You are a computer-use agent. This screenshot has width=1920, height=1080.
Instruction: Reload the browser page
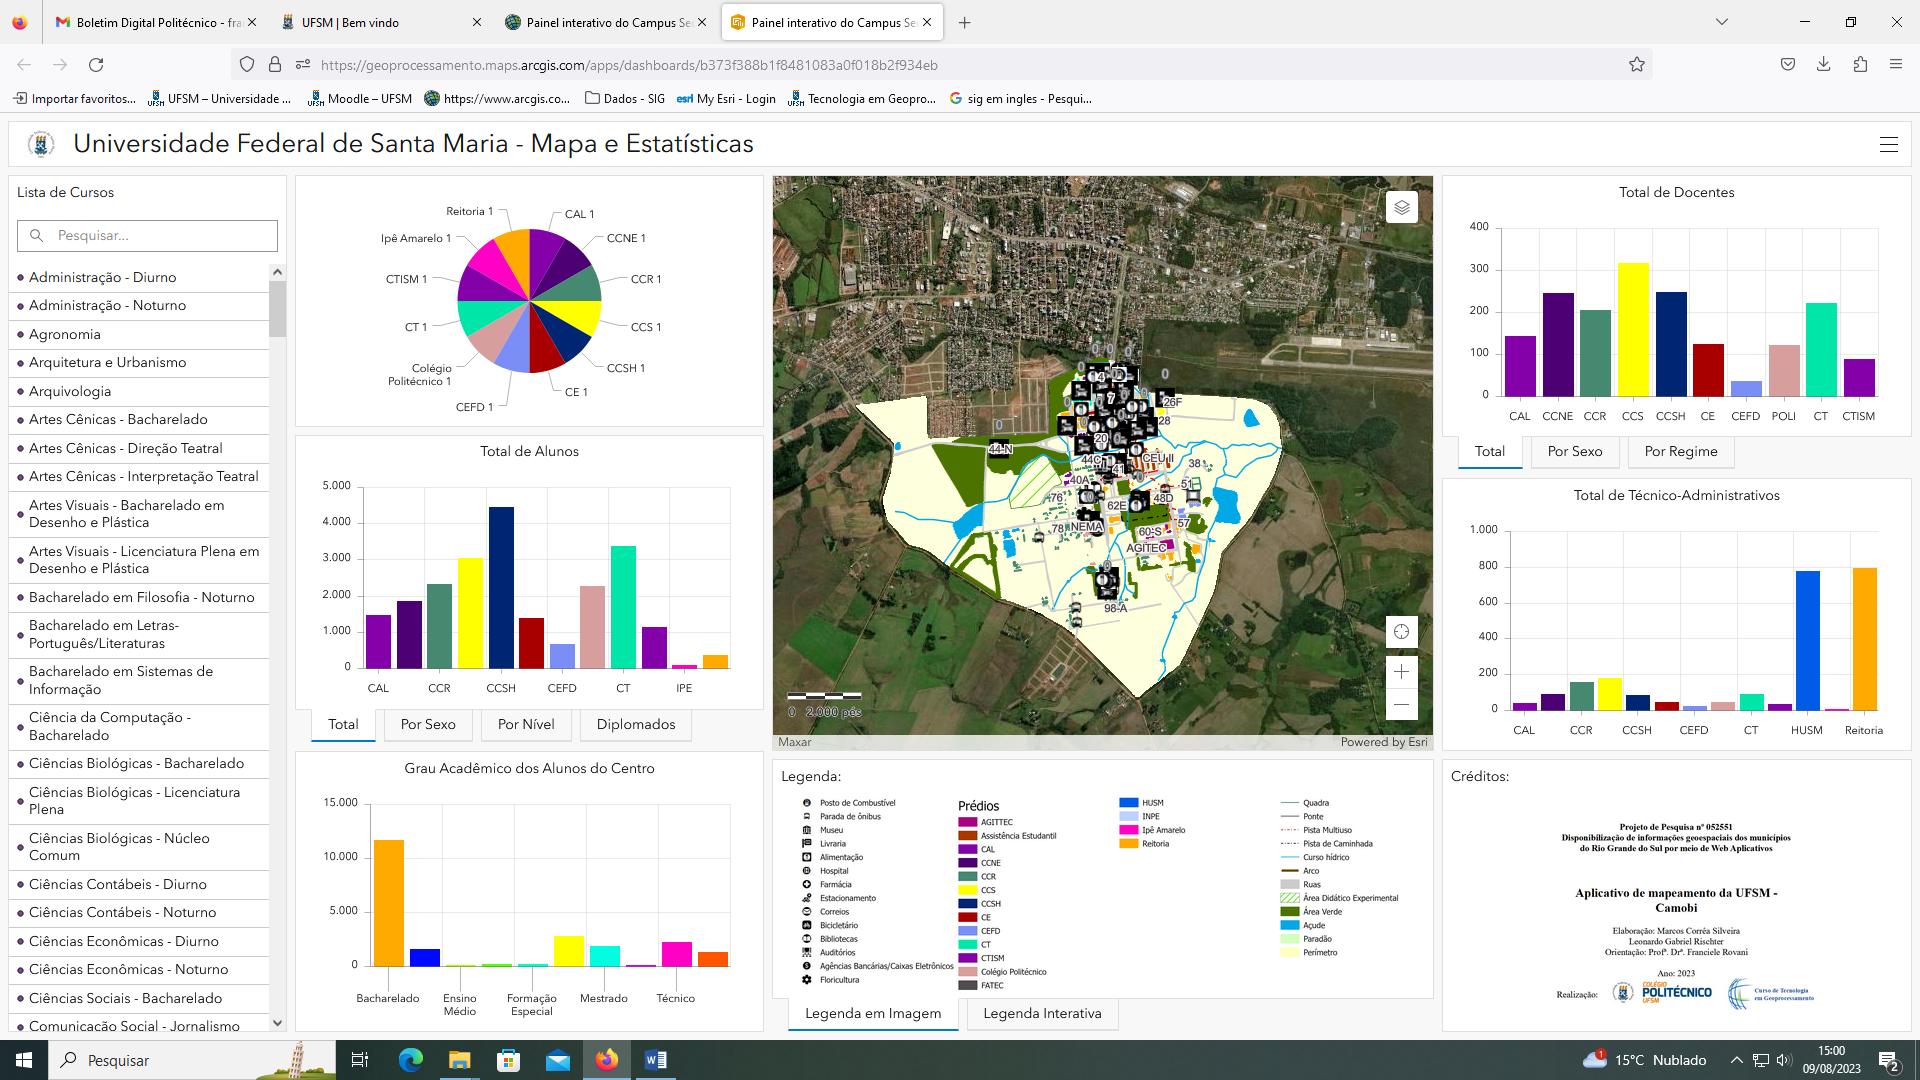(96, 65)
